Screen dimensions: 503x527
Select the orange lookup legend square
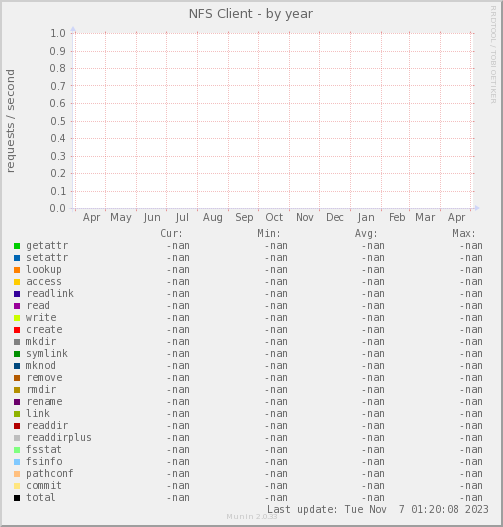click(x=17, y=270)
